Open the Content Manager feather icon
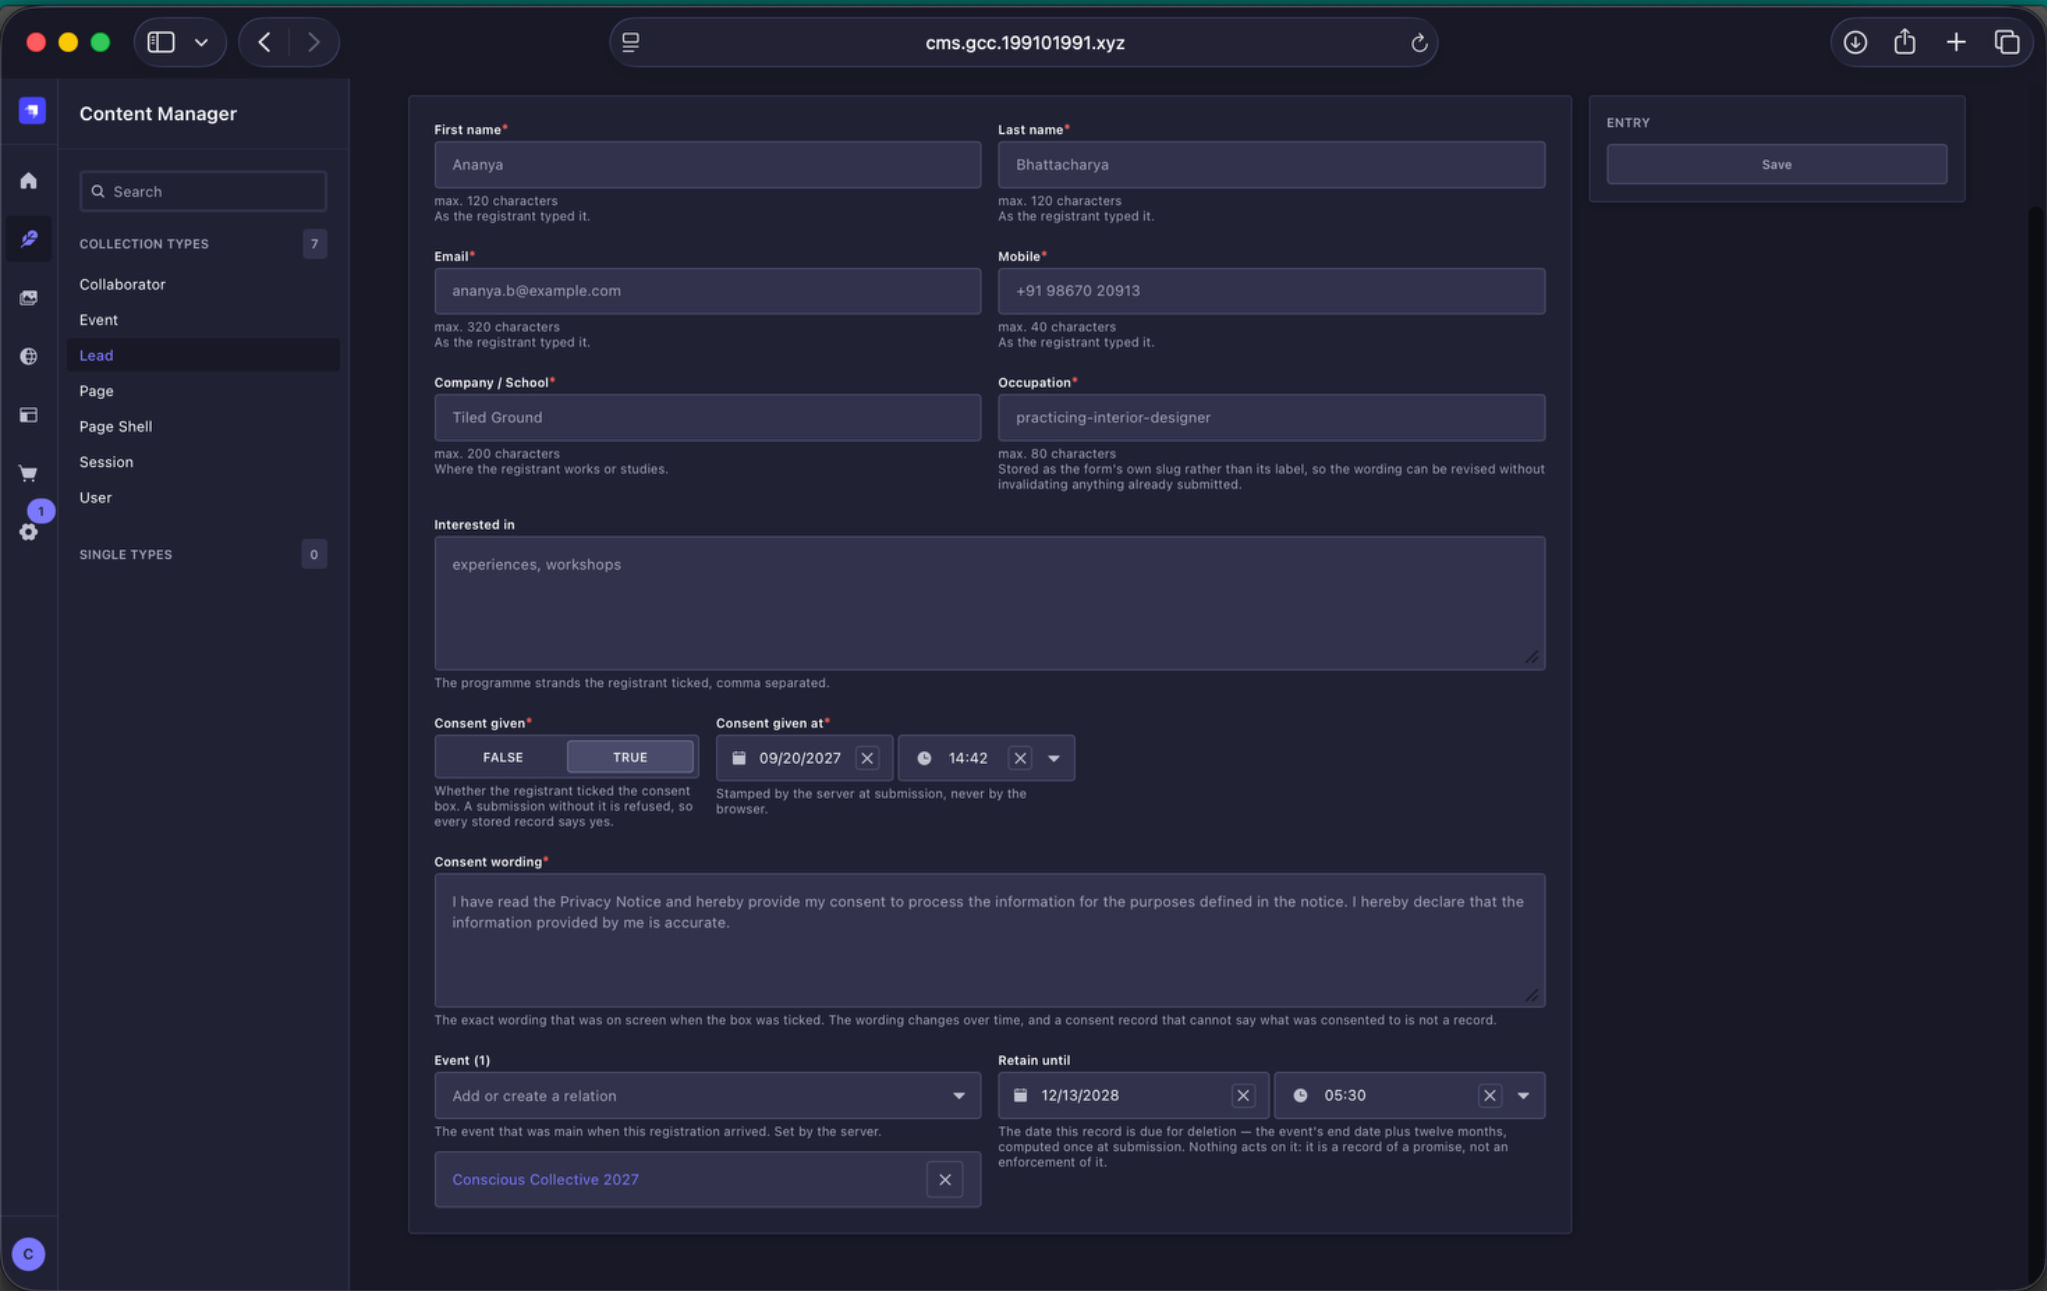The width and height of the screenshot is (2047, 1291). [x=28, y=239]
